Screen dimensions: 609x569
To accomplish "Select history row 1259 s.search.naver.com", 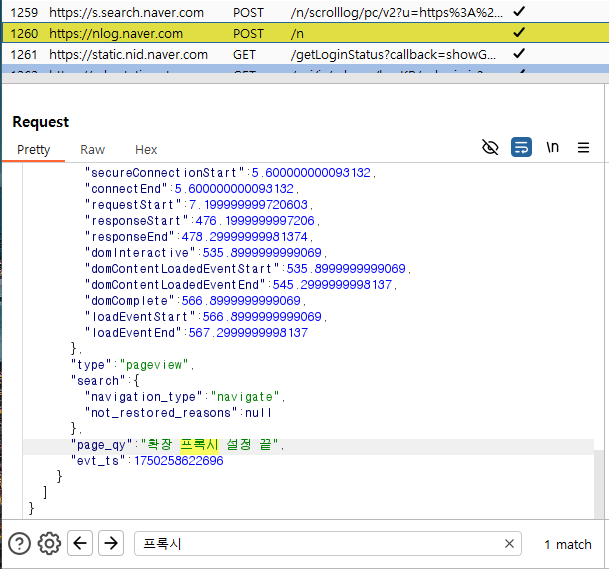I will [x=304, y=12].
